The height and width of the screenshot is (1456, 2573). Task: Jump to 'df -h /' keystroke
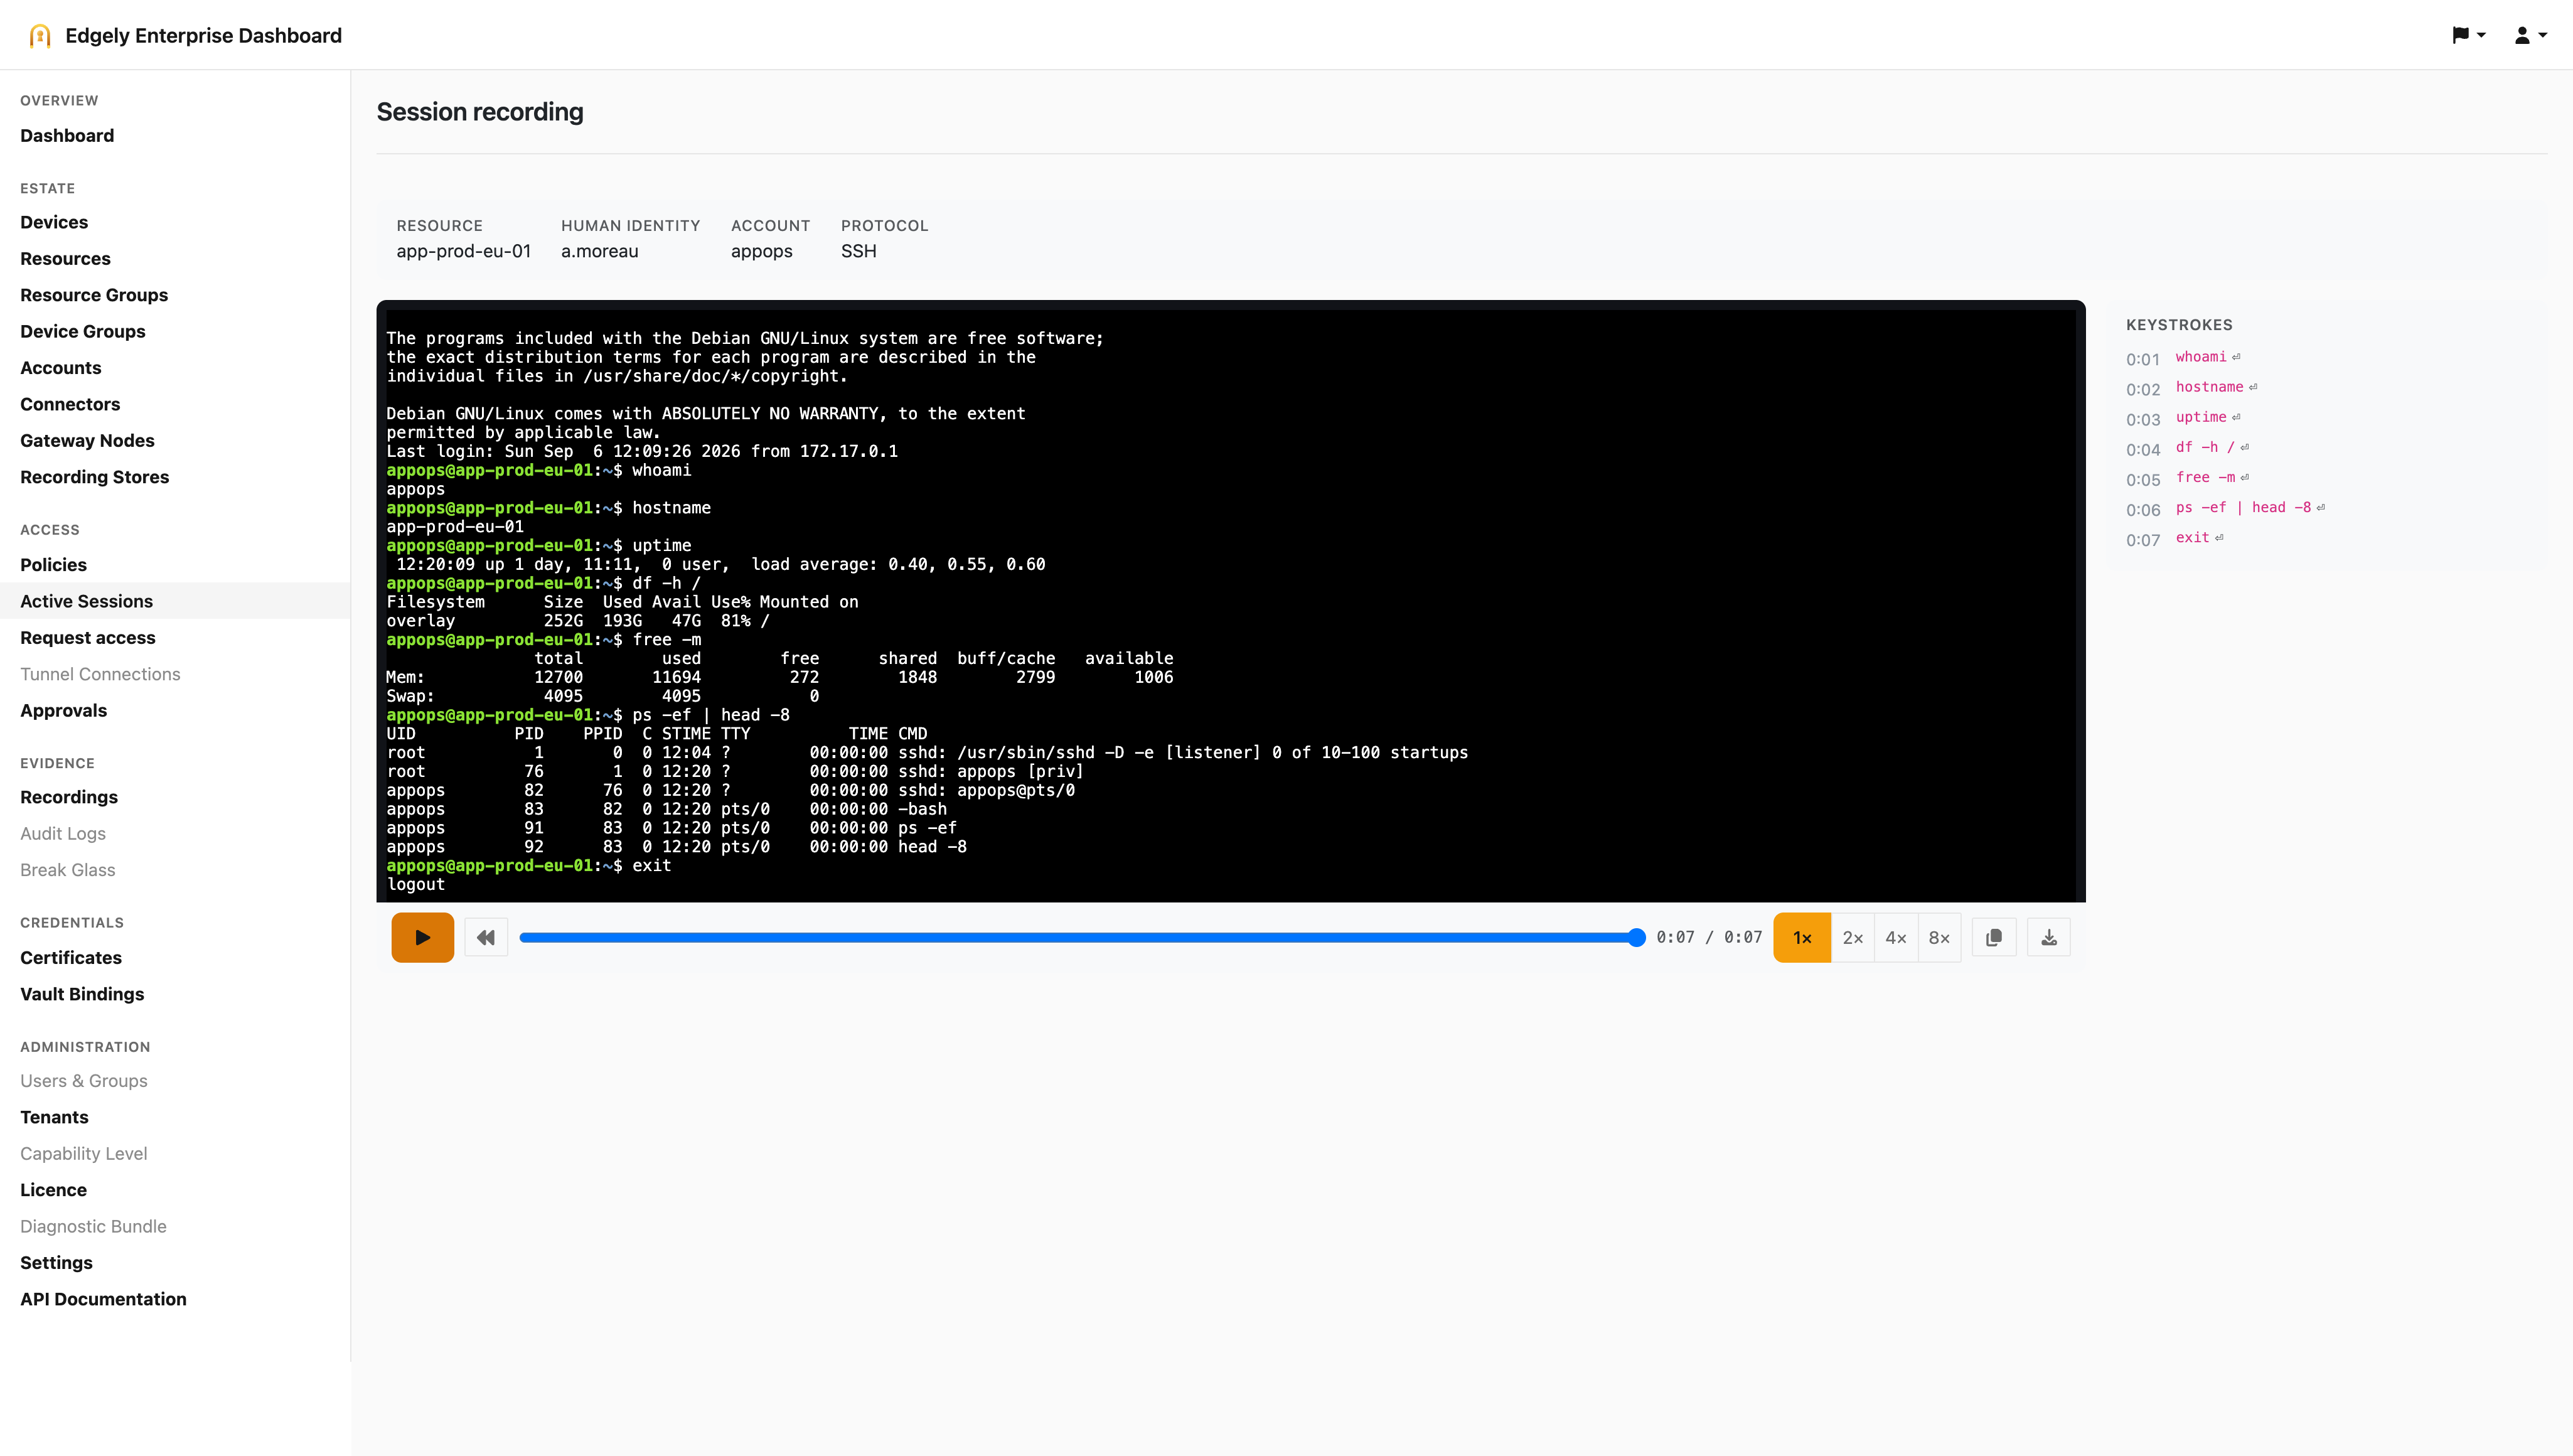click(2205, 448)
